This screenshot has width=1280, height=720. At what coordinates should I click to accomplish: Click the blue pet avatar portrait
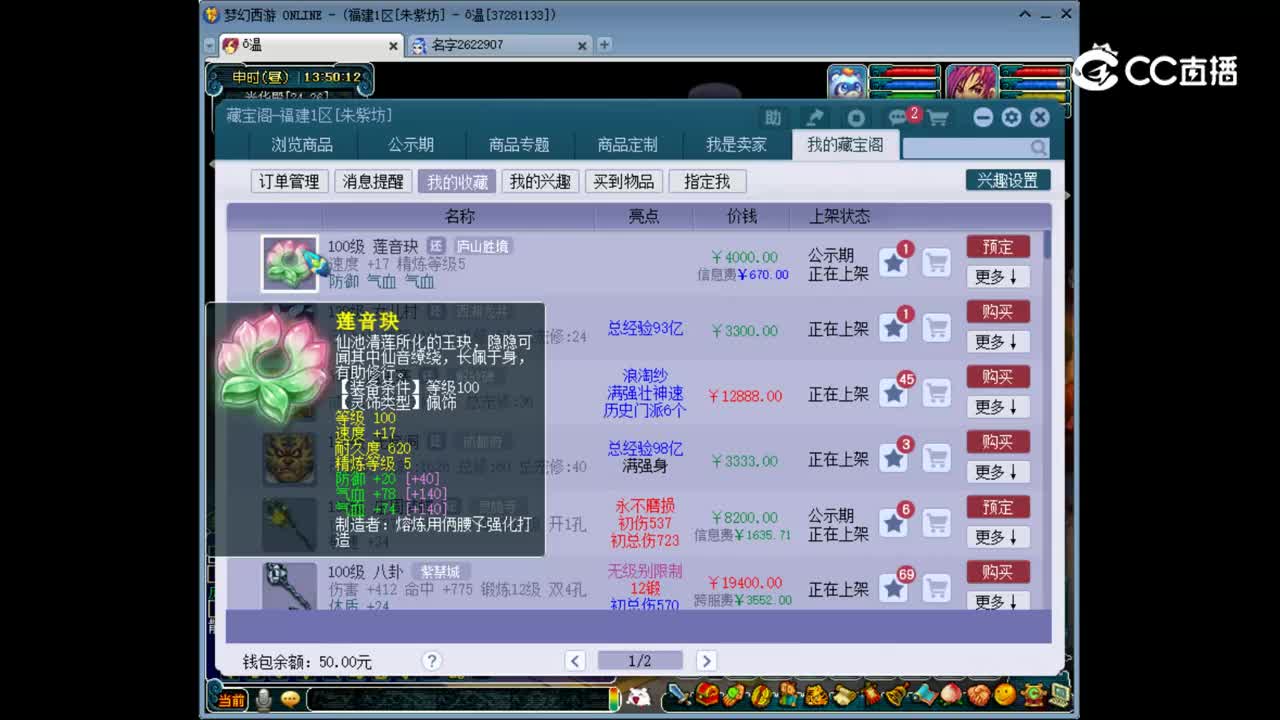[x=847, y=83]
